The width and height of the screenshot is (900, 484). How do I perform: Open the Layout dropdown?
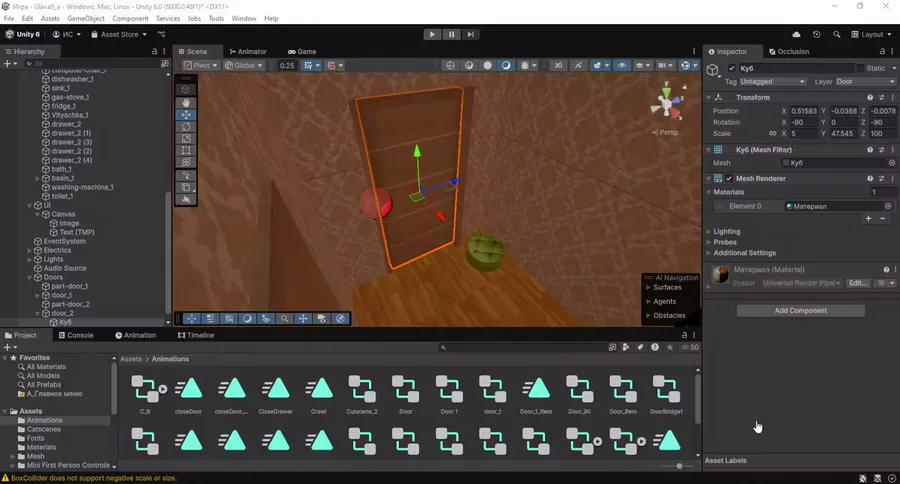tap(871, 34)
